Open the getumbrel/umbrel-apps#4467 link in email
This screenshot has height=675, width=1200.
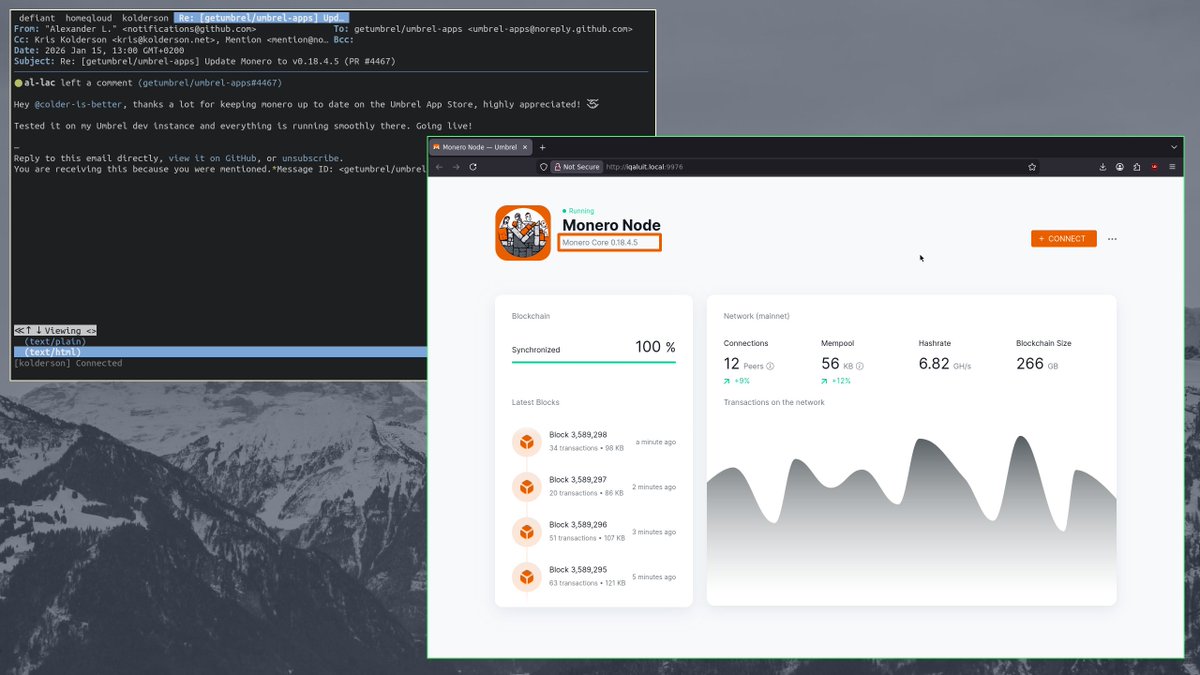tap(210, 83)
